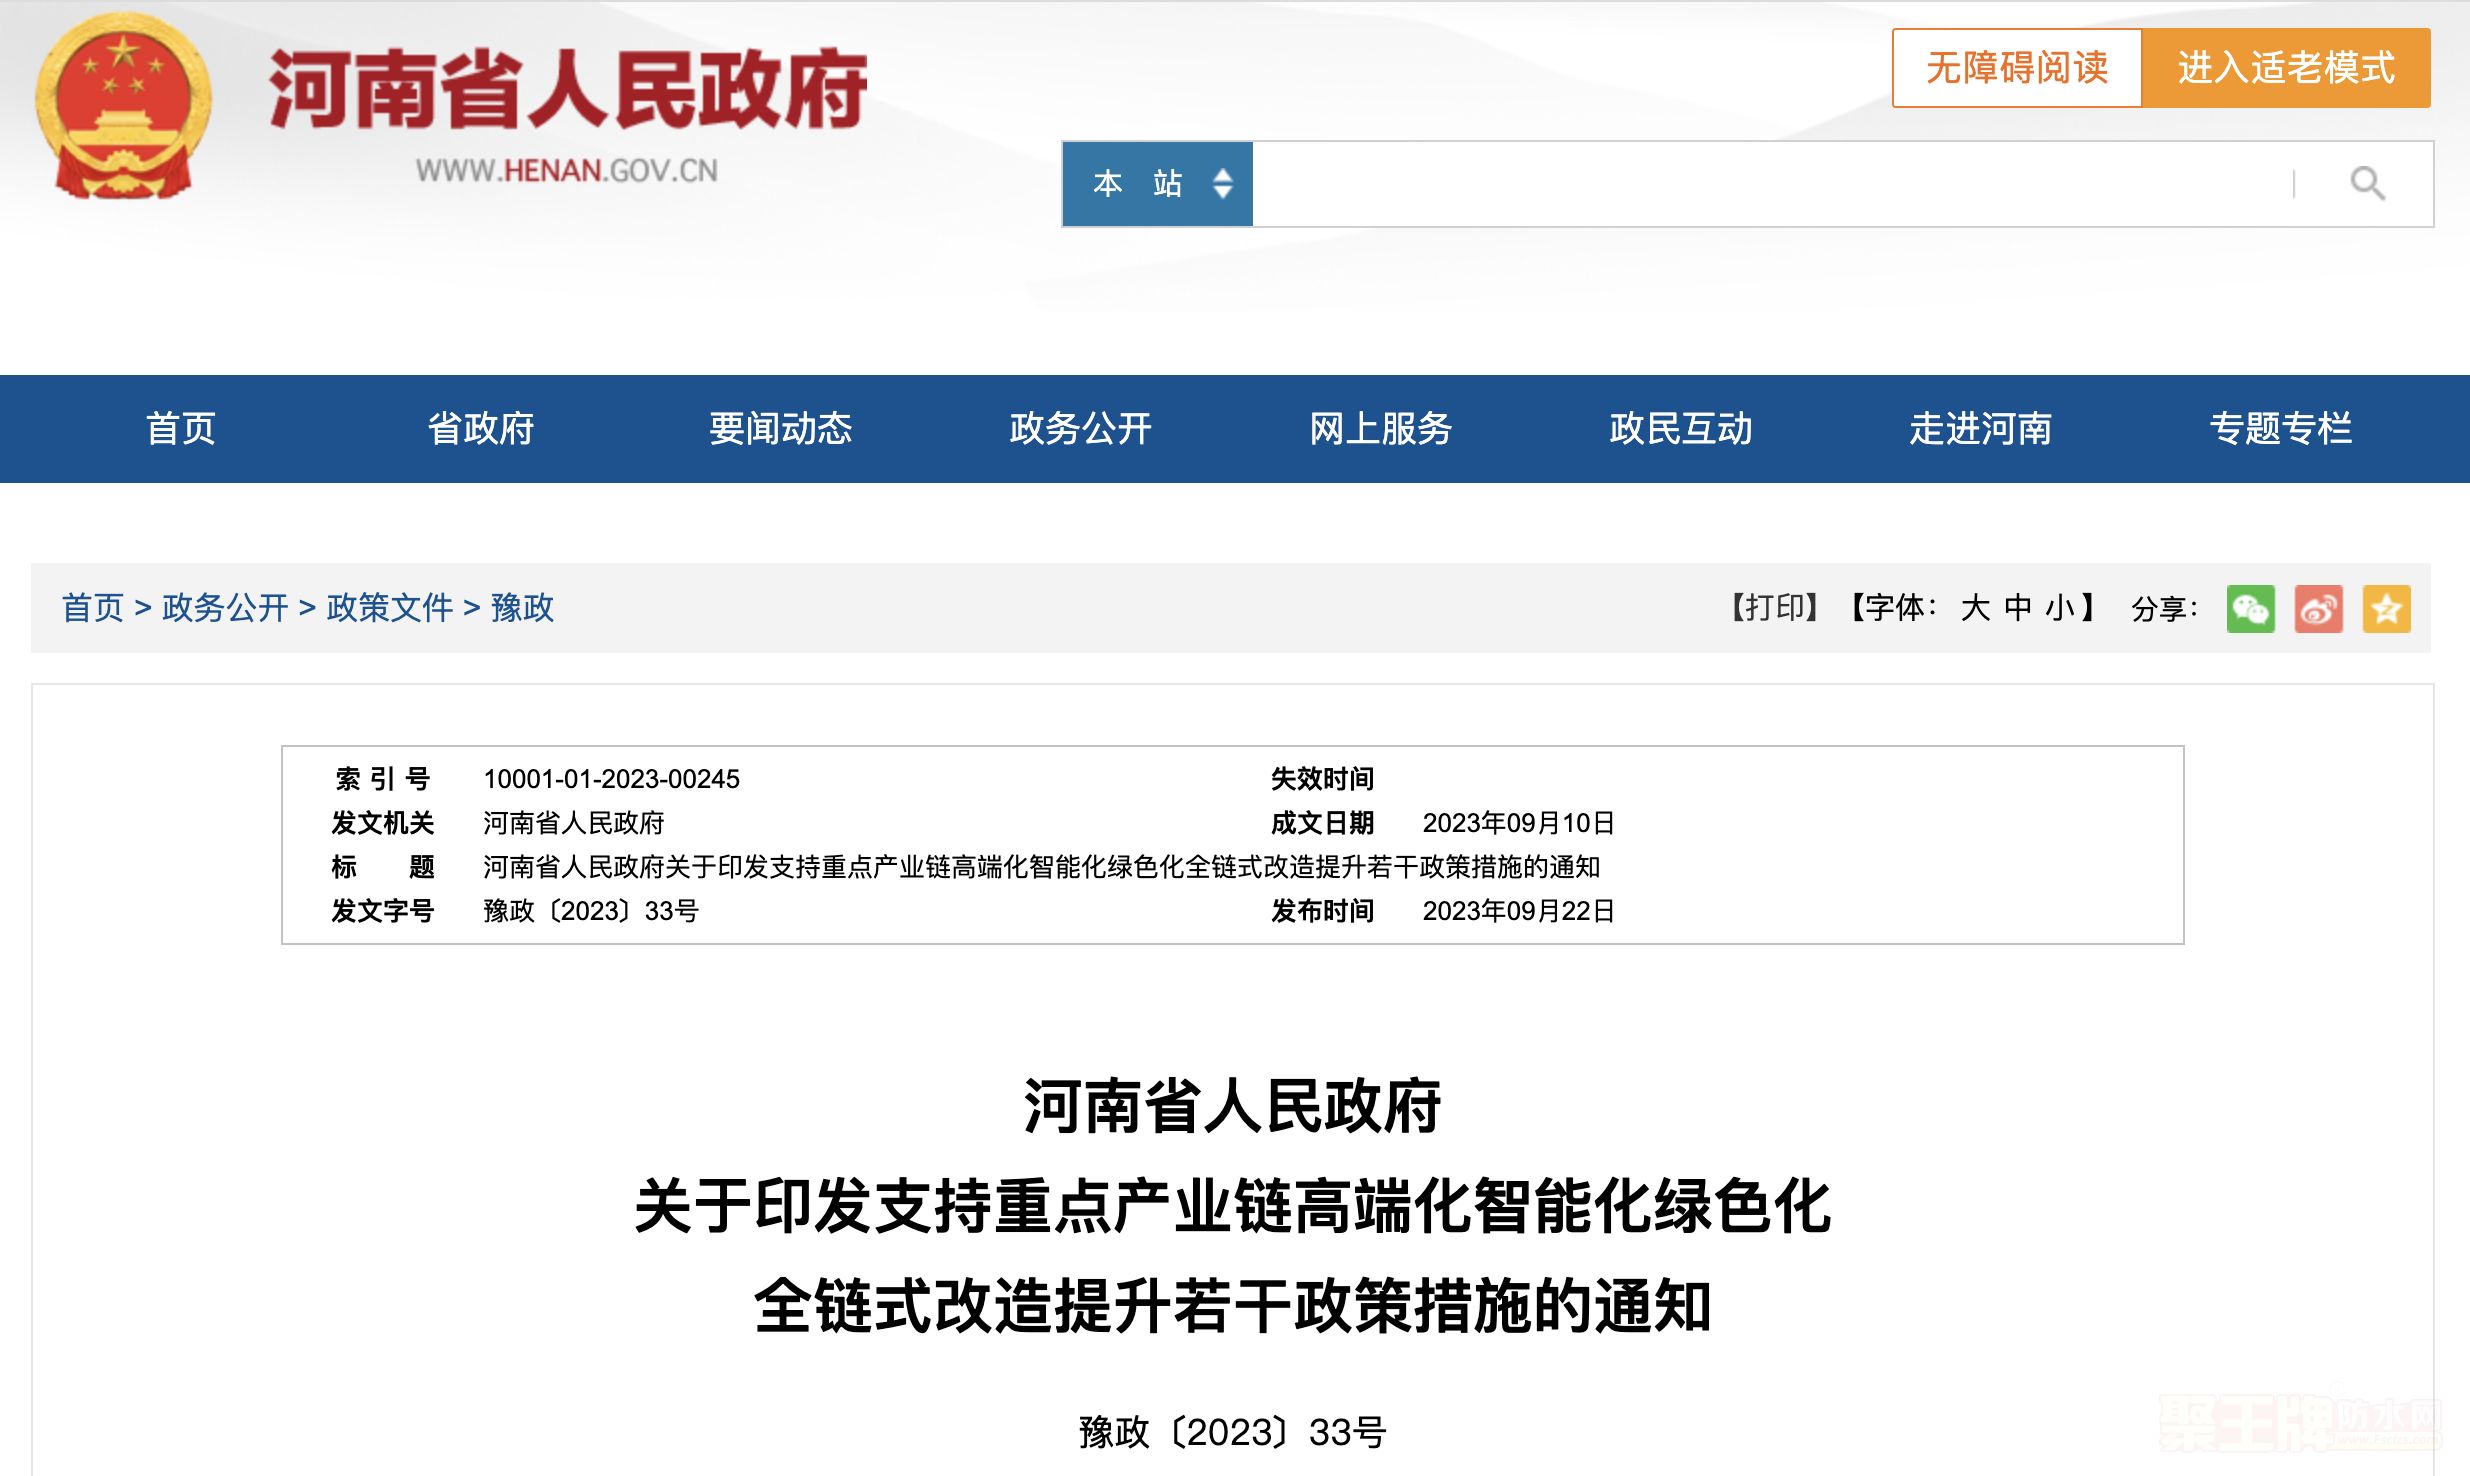
Task: Share via the green WeChat icon
Action: (x=2250, y=608)
